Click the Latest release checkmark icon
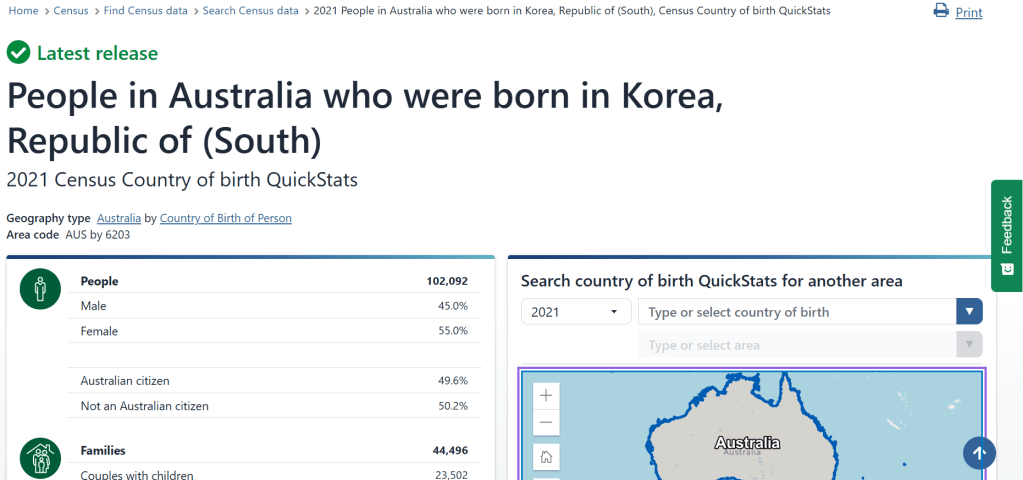Viewport: 1023px width, 480px height. [x=18, y=53]
